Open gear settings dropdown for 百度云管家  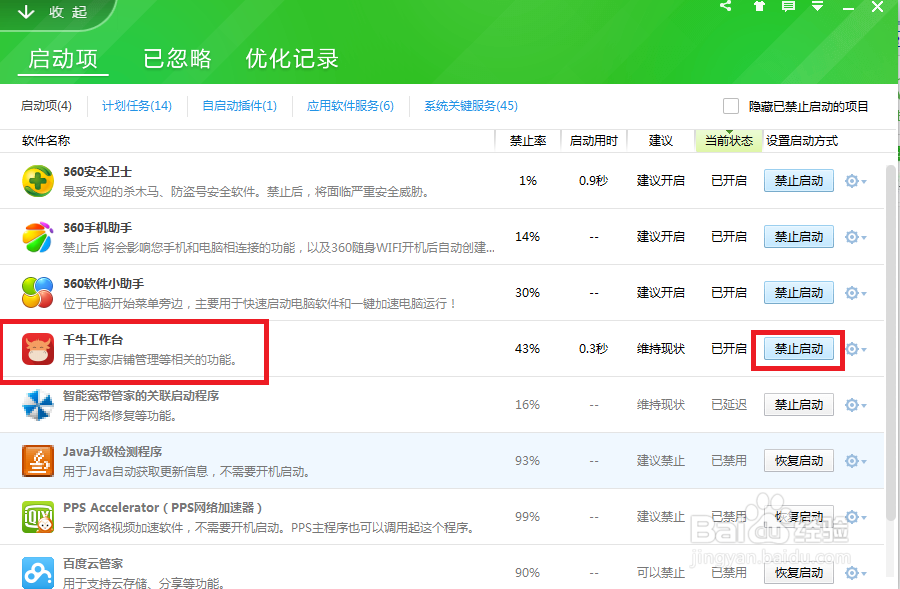pos(855,572)
